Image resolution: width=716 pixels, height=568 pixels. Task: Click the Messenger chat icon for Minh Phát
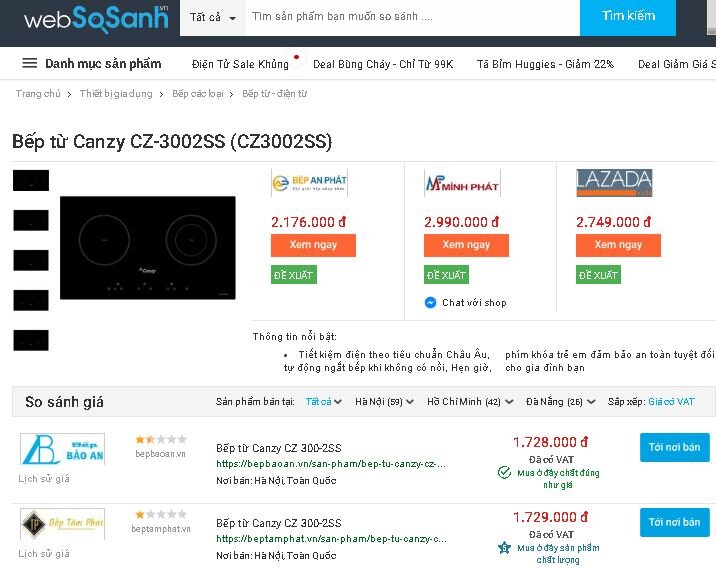point(430,302)
